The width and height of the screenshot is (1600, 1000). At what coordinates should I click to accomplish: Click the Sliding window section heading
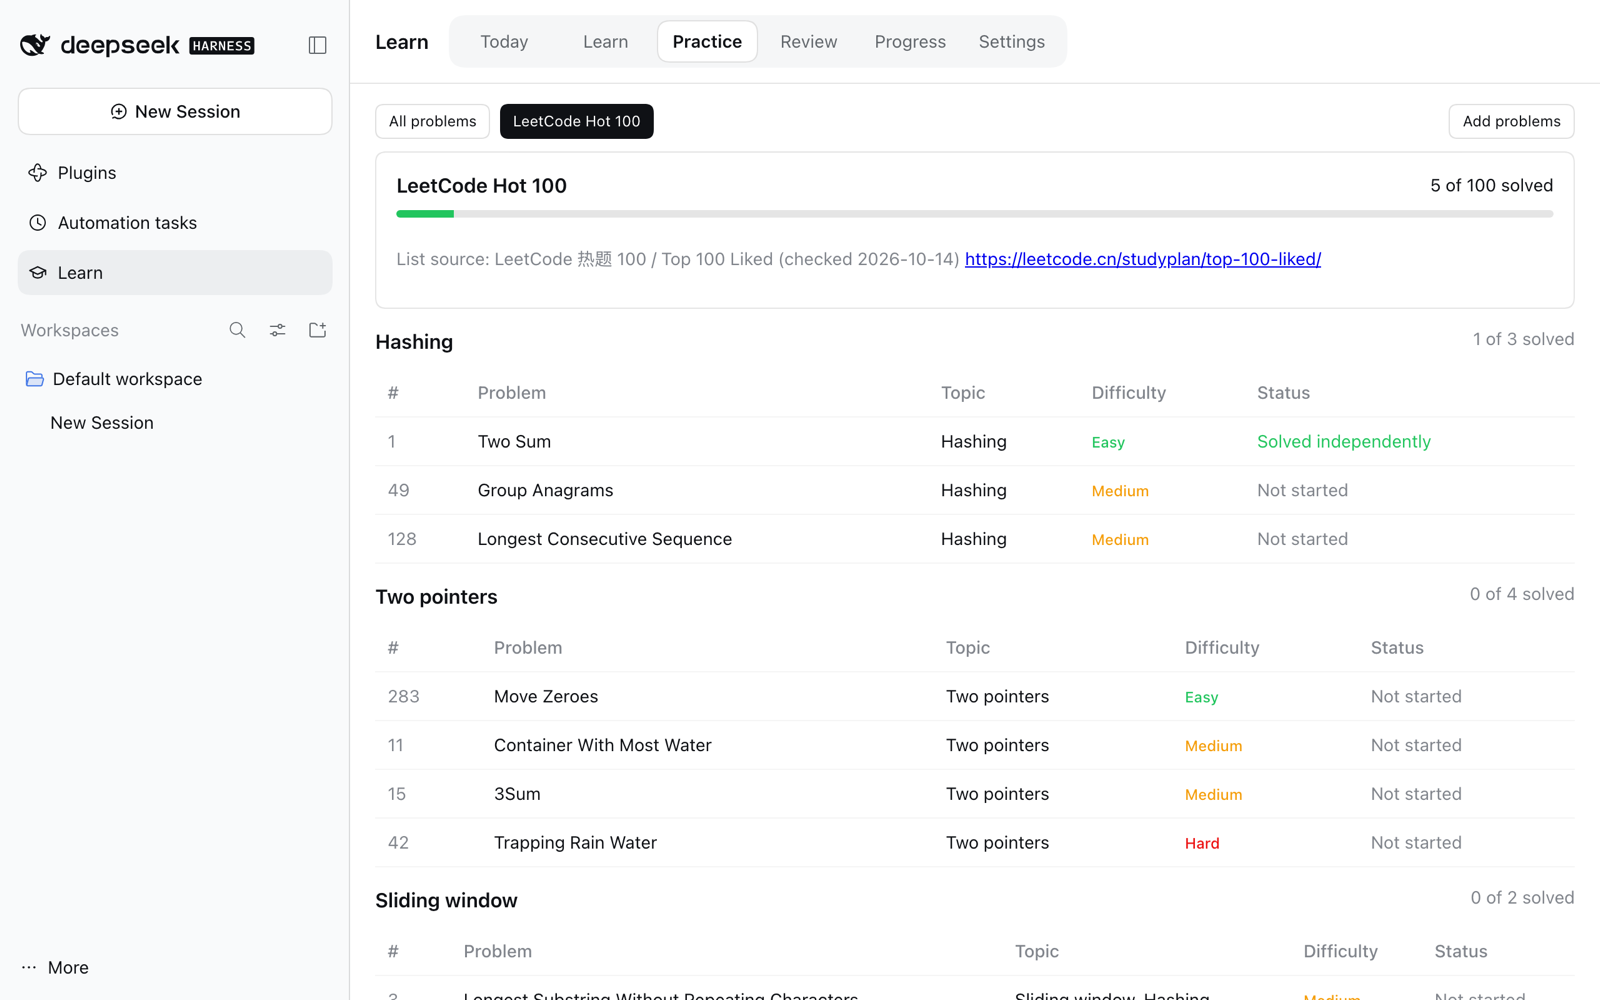[446, 901]
